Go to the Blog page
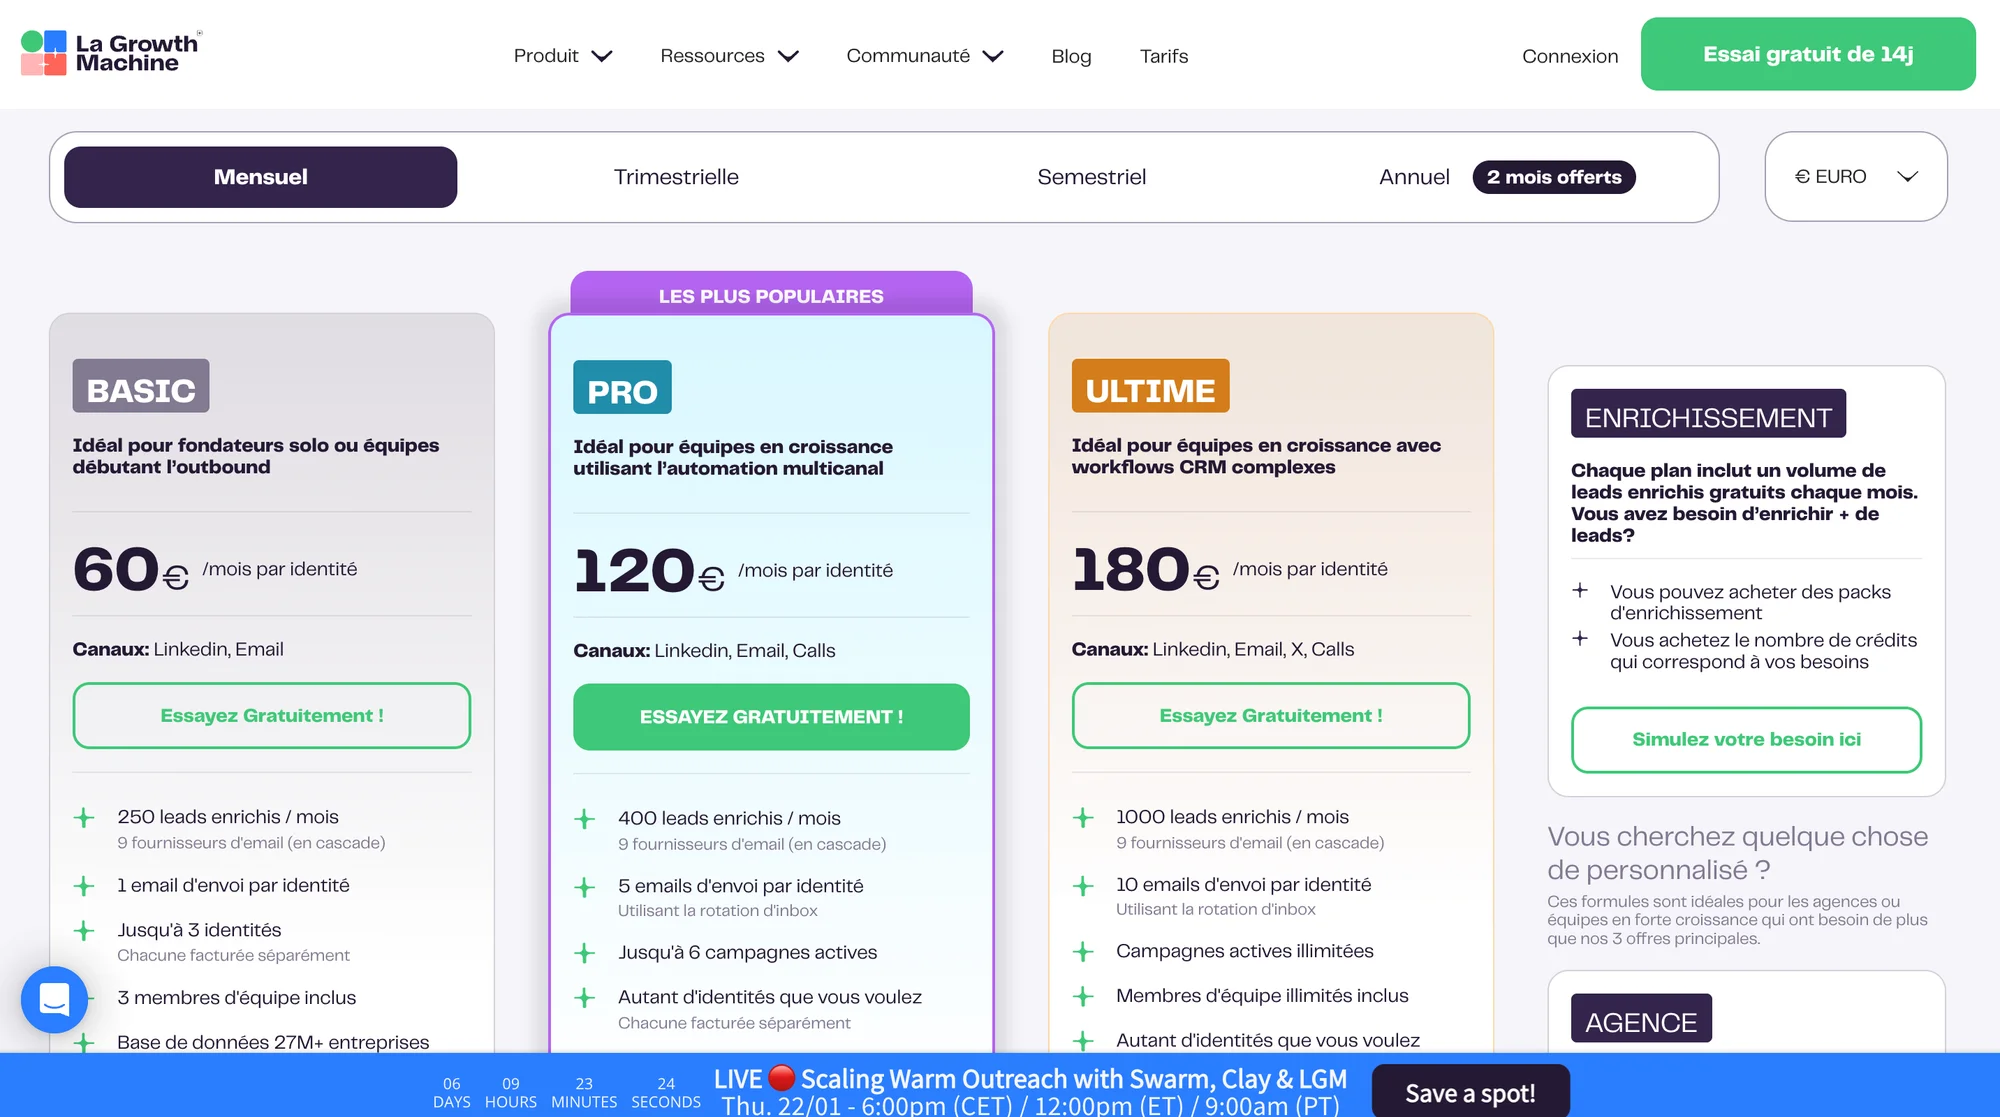This screenshot has height=1117, width=2000. click(1071, 56)
